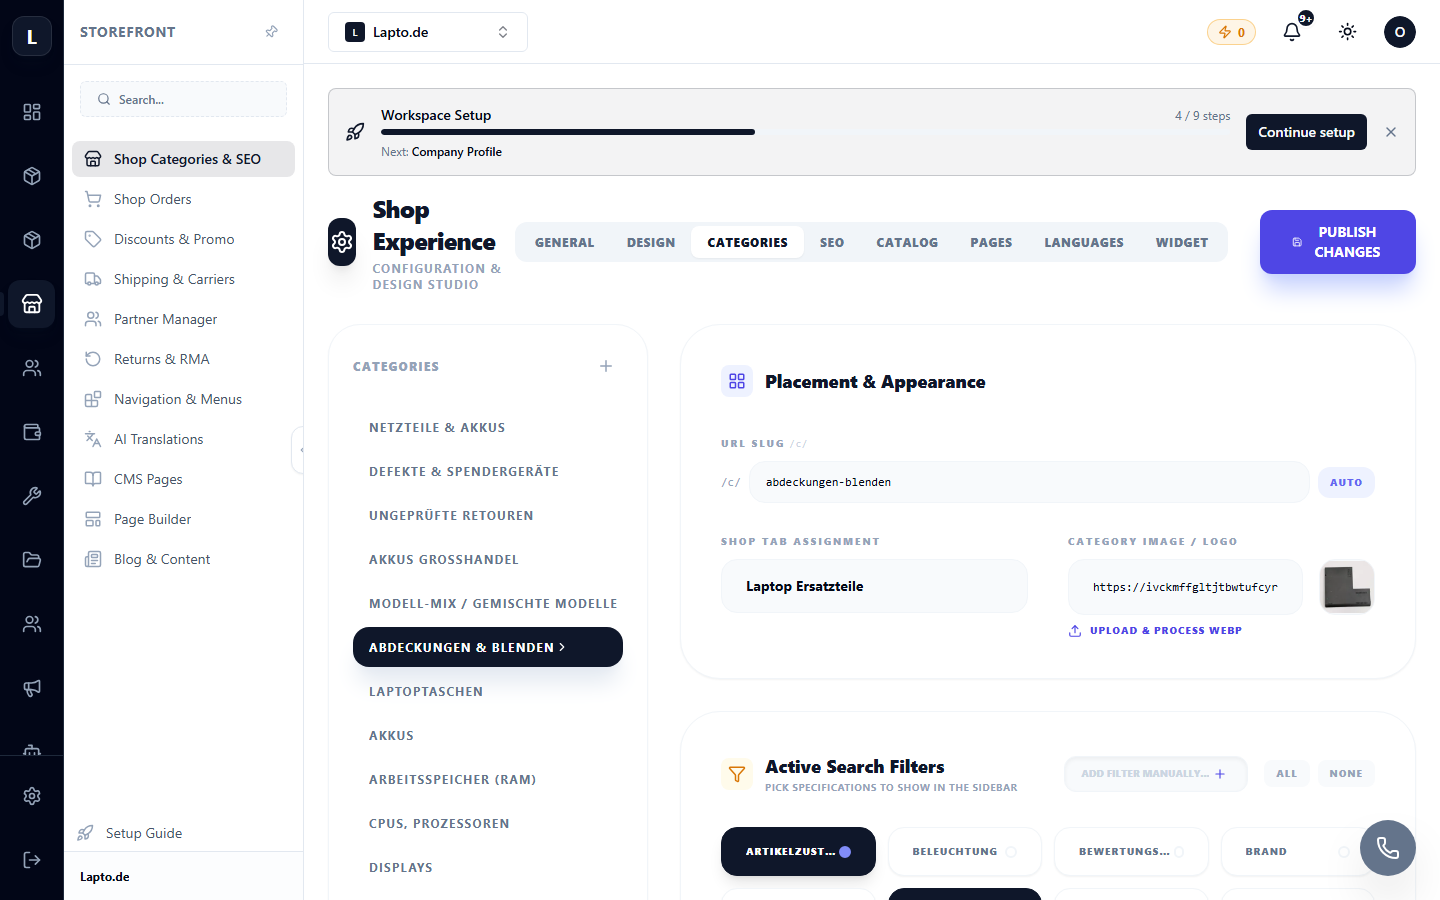Click the Workspace Setup progress bar
The image size is (1440, 900).
806,132
